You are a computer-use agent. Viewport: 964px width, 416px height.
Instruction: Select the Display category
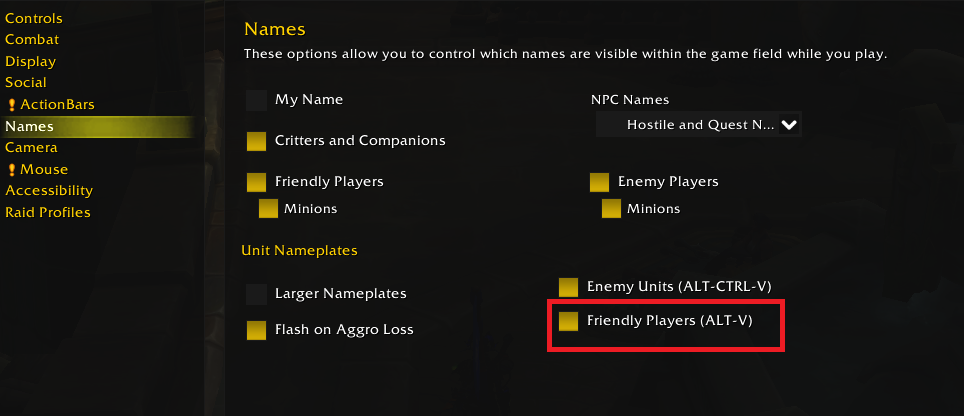pyautogui.click(x=31, y=61)
